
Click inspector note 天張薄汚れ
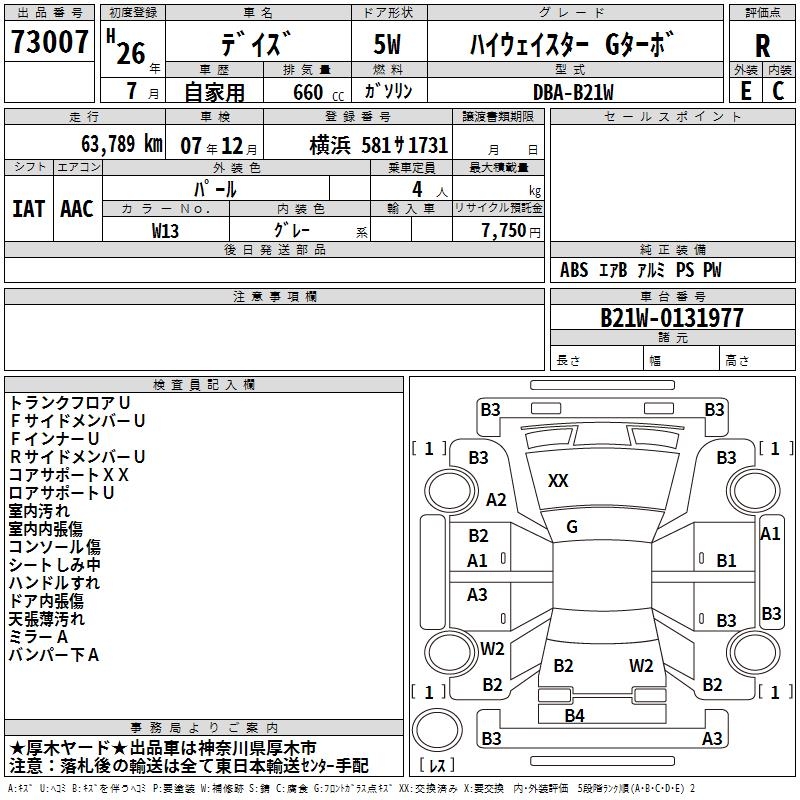tap(46, 619)
